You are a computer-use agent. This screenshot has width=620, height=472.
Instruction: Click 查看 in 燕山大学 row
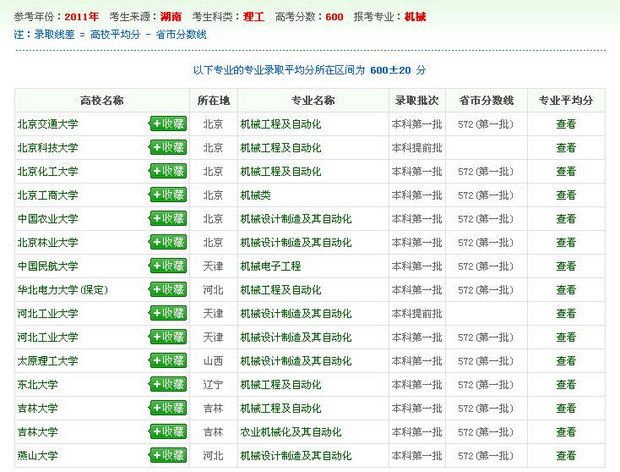(x=566, y=456)
